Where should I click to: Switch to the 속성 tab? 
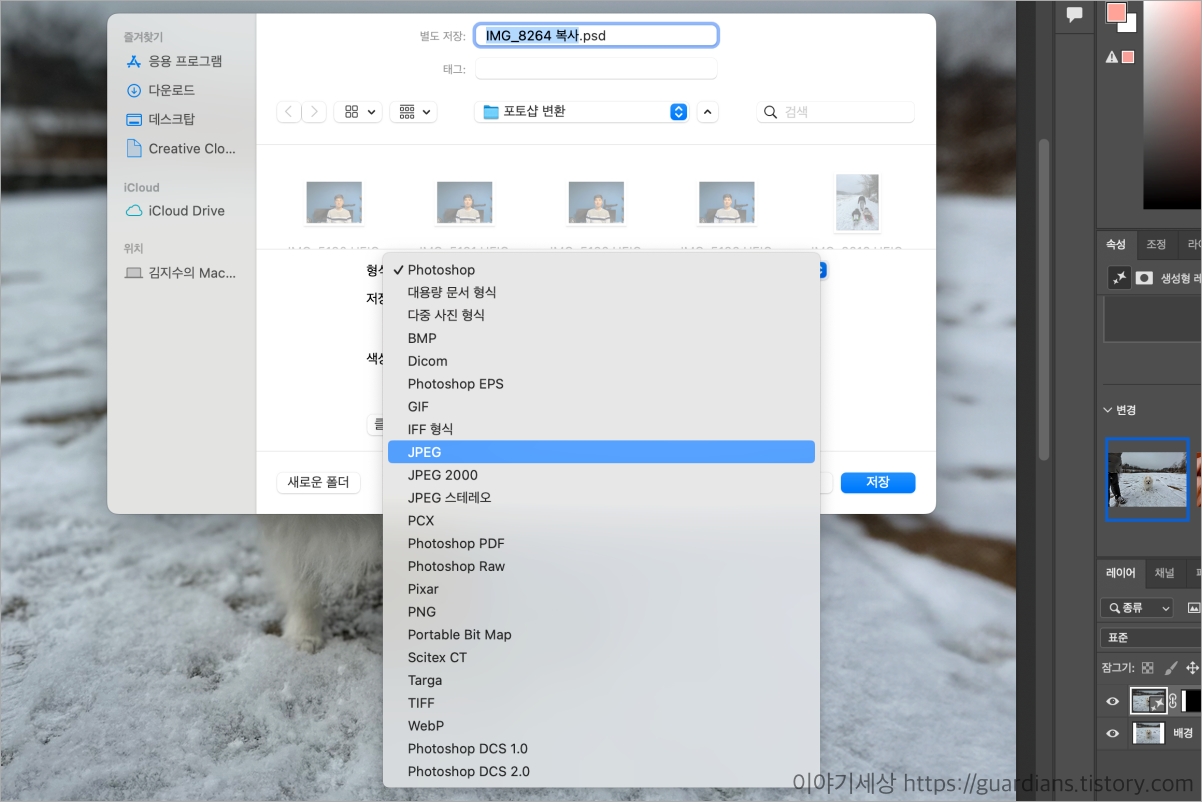click(1115, 244)
